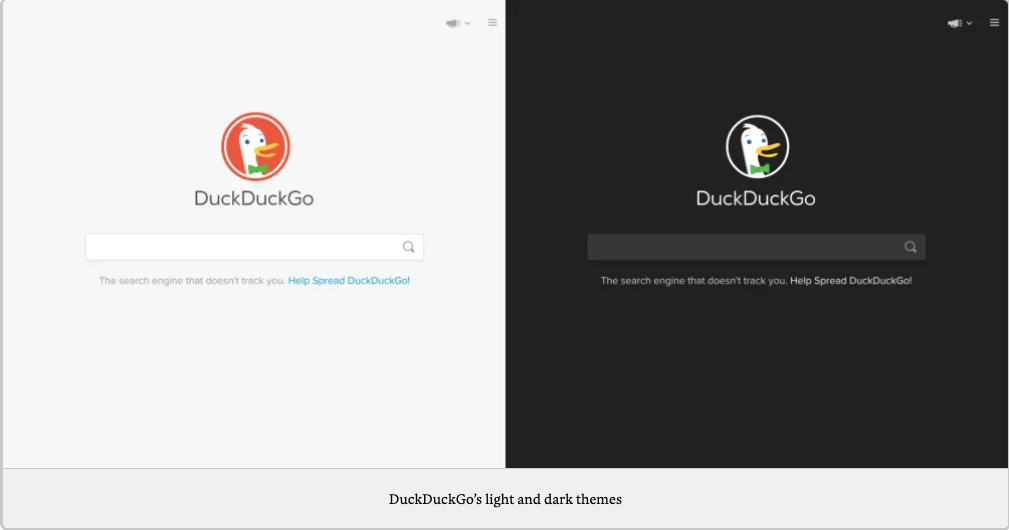Focus the dark theme search box
This screenshot has height=530, width=1009.
click(756, 247)
